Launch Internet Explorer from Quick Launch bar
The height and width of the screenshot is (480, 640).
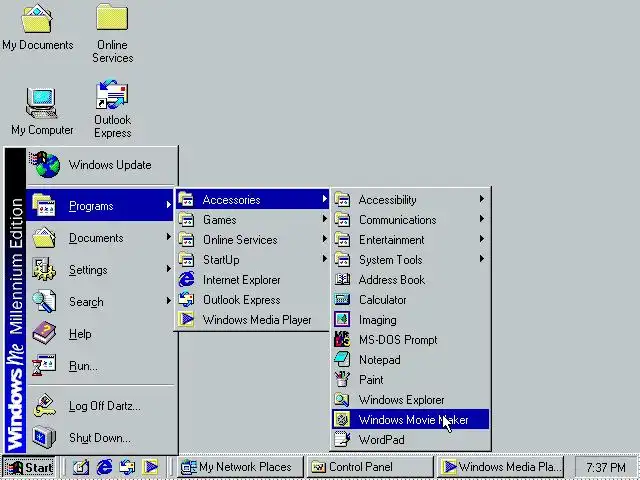pos(104,467)
